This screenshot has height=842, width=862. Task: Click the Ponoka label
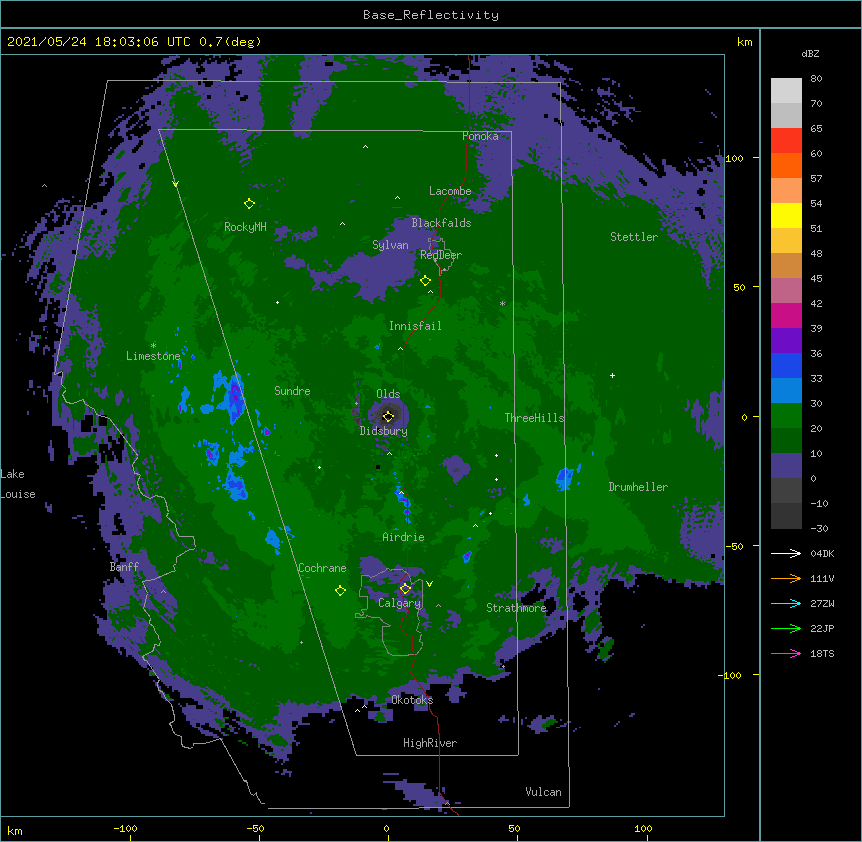pyautogui.click(x=480, y=136)
